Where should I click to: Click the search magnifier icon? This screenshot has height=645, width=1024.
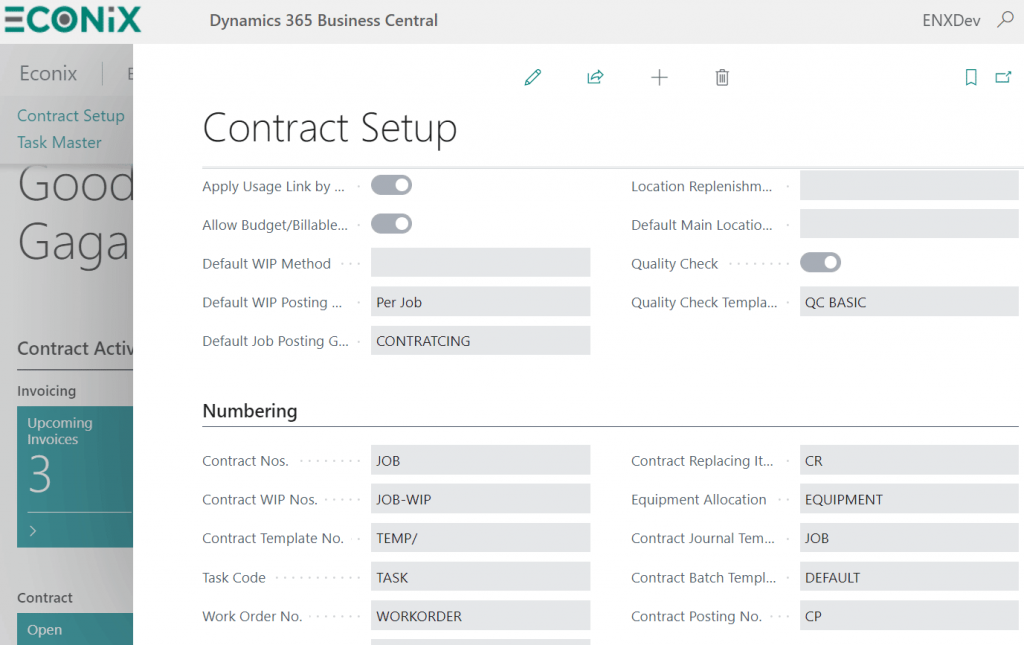pos(1005,20)
